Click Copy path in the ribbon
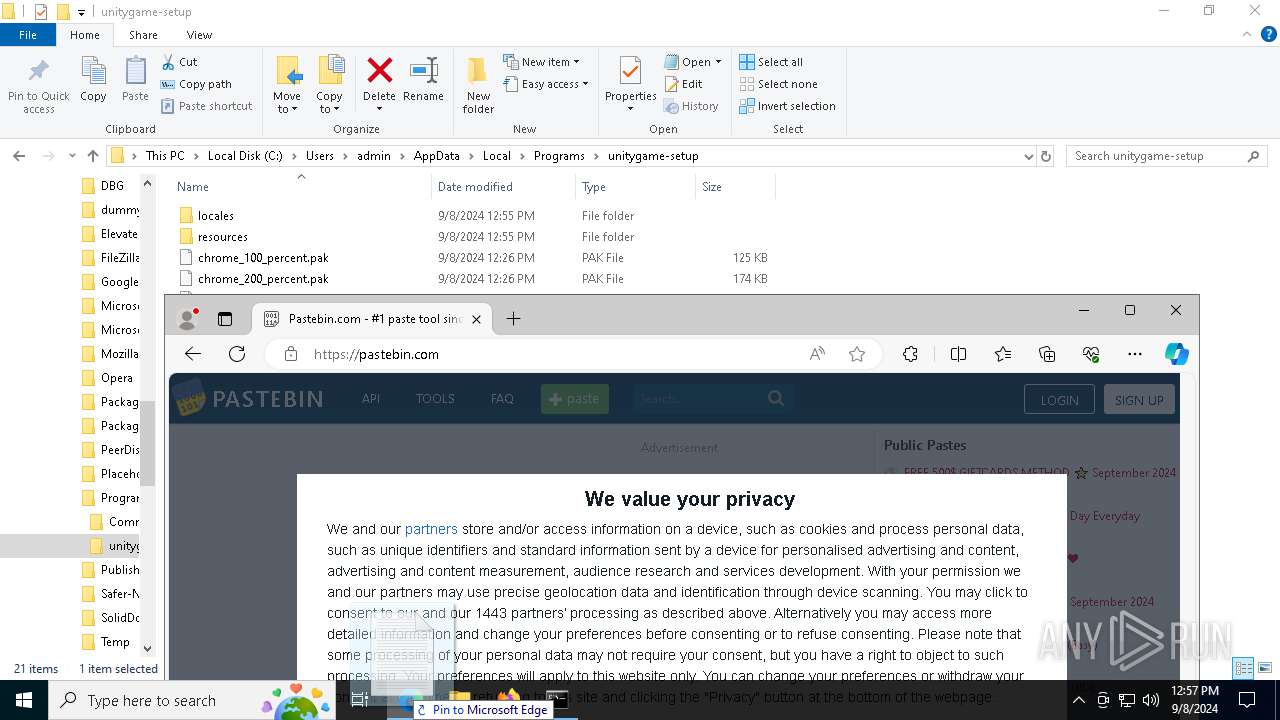The height and width of the screenshot is (720, 1280). (x=196, y=84)
